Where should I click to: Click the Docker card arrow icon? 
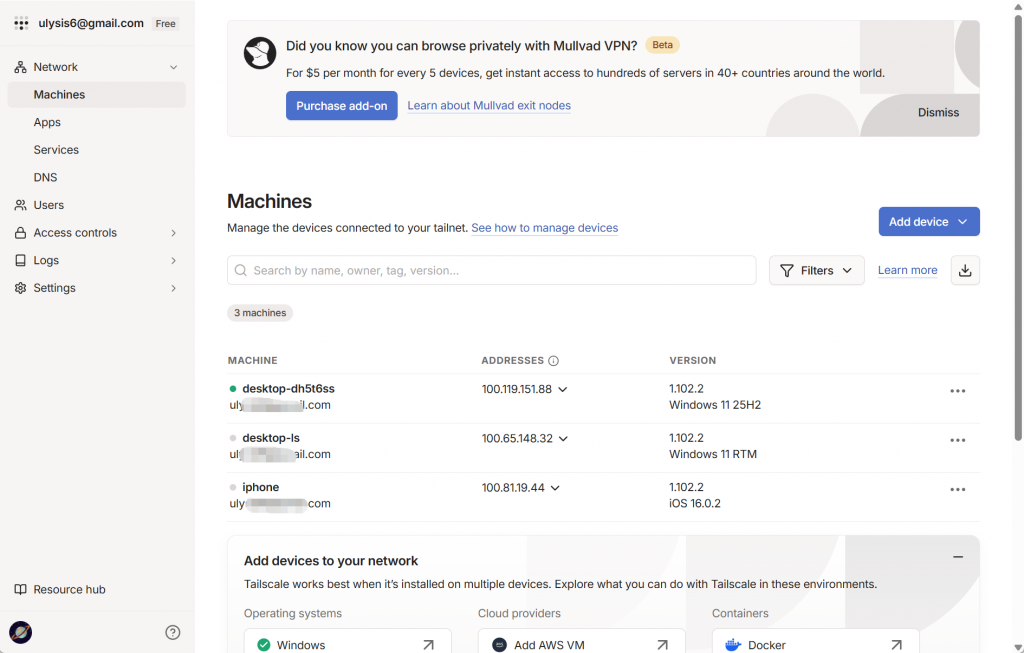(896, 645)
